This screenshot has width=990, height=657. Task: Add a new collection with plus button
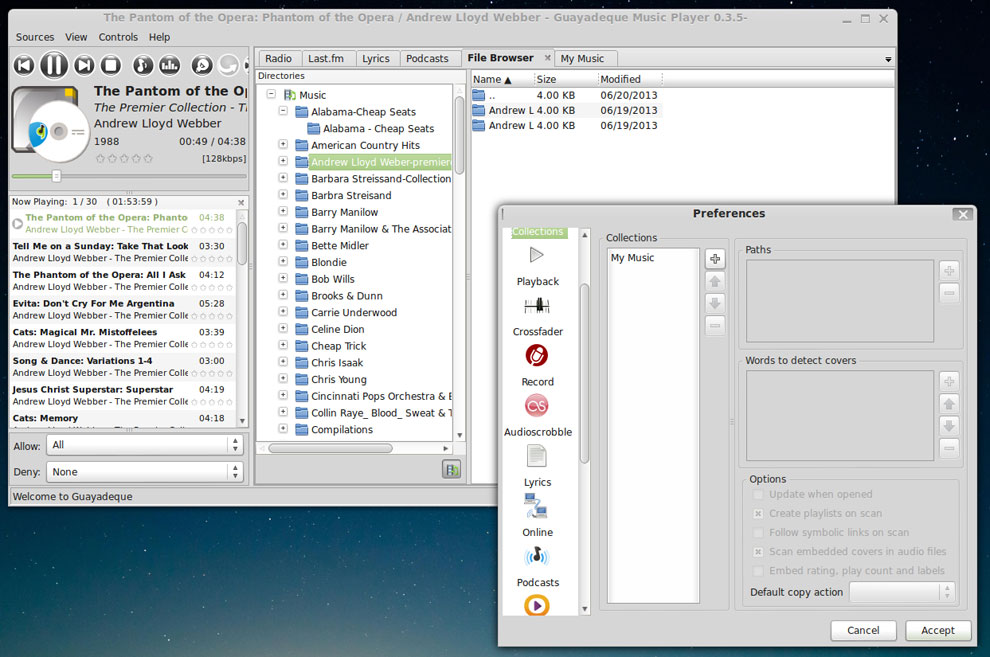715,259
